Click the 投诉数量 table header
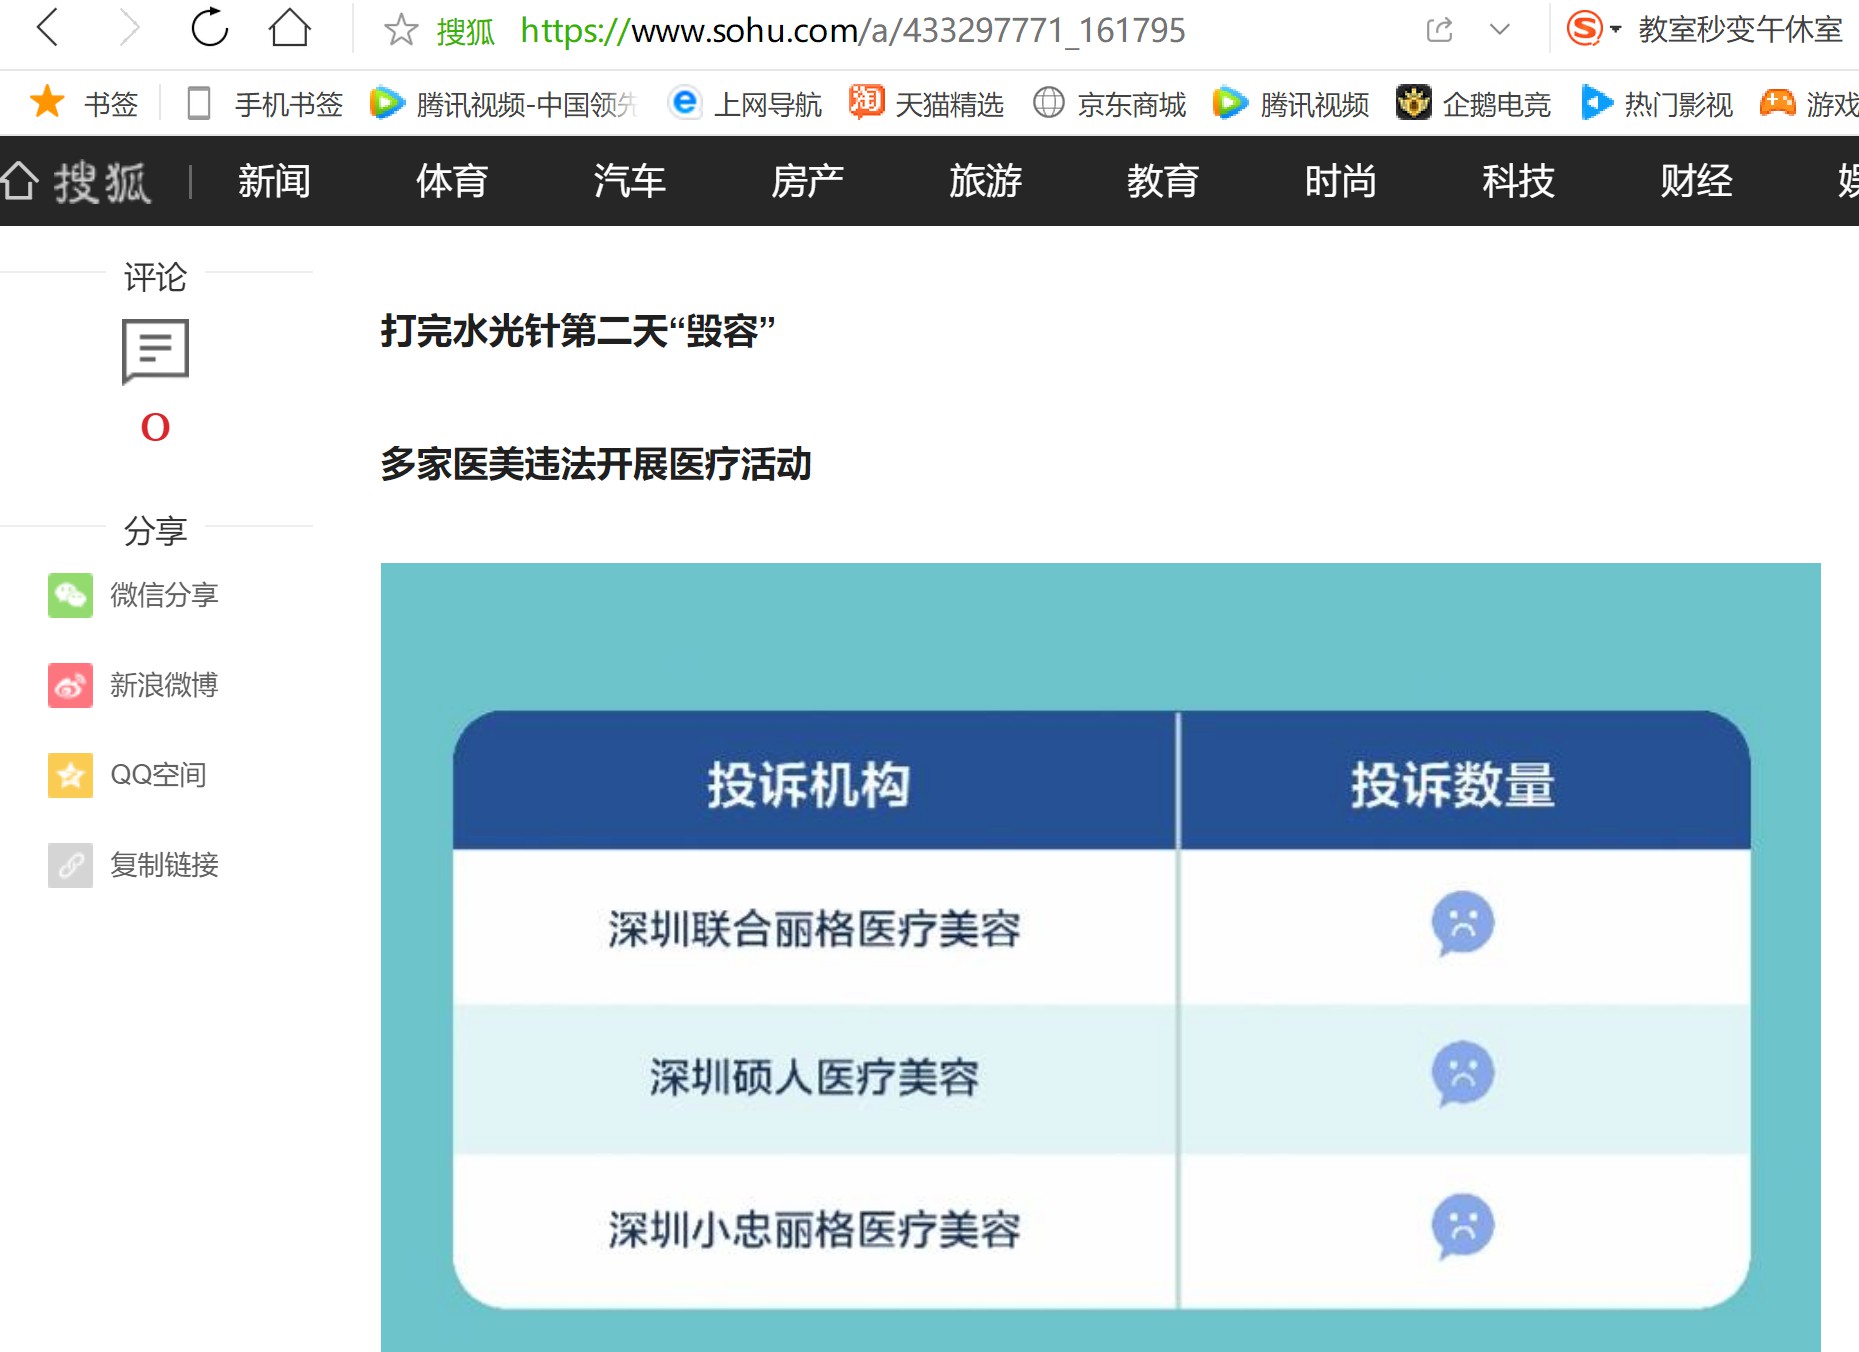This screenshot has width=1859, height=1352. click(1453, 785)
